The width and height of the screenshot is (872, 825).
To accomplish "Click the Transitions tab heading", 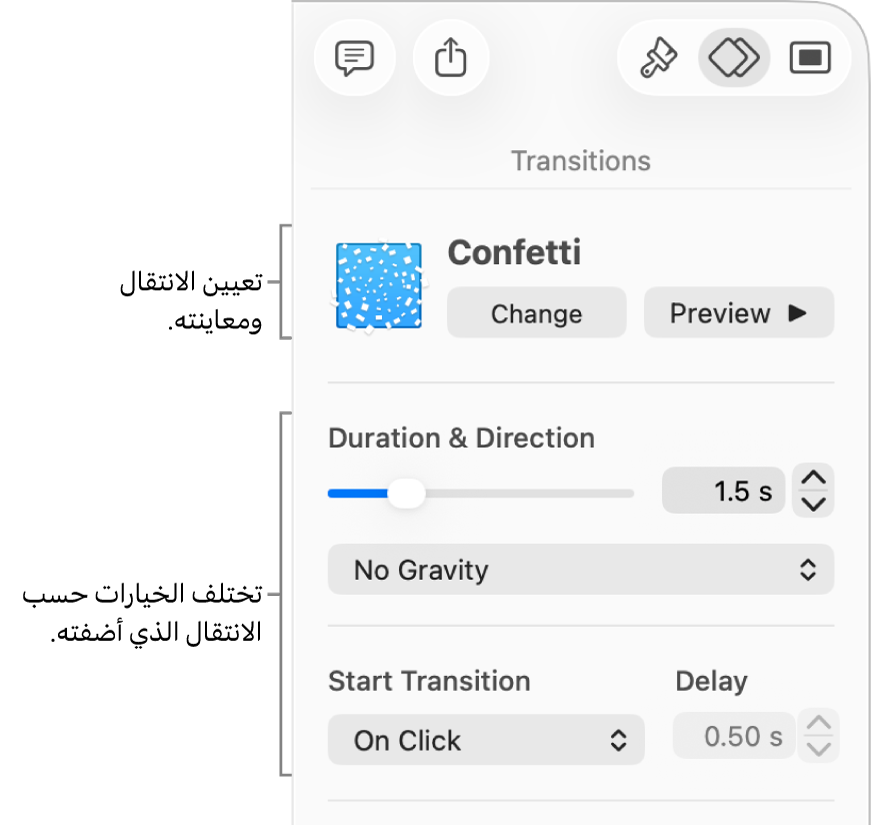I will click(580, 161).
